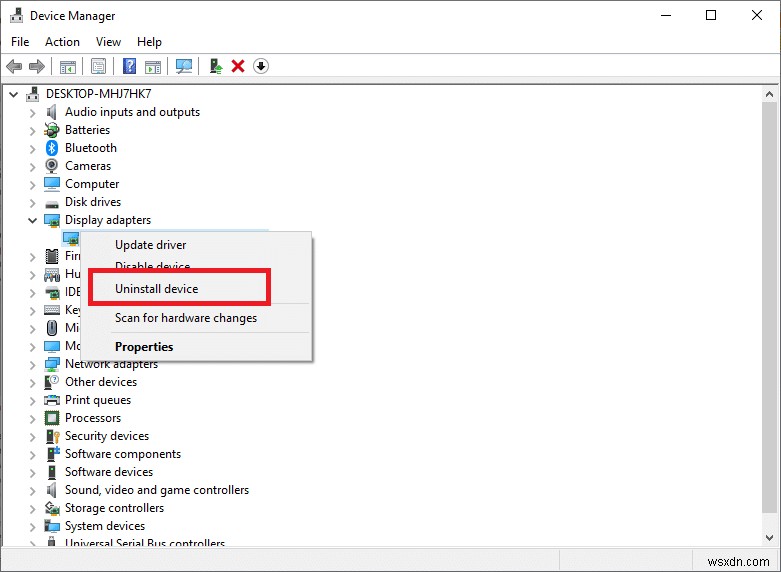This screenshot has width=781, height=572.
Task: Expand the Bluetooth category
Action: pos(32,148)
